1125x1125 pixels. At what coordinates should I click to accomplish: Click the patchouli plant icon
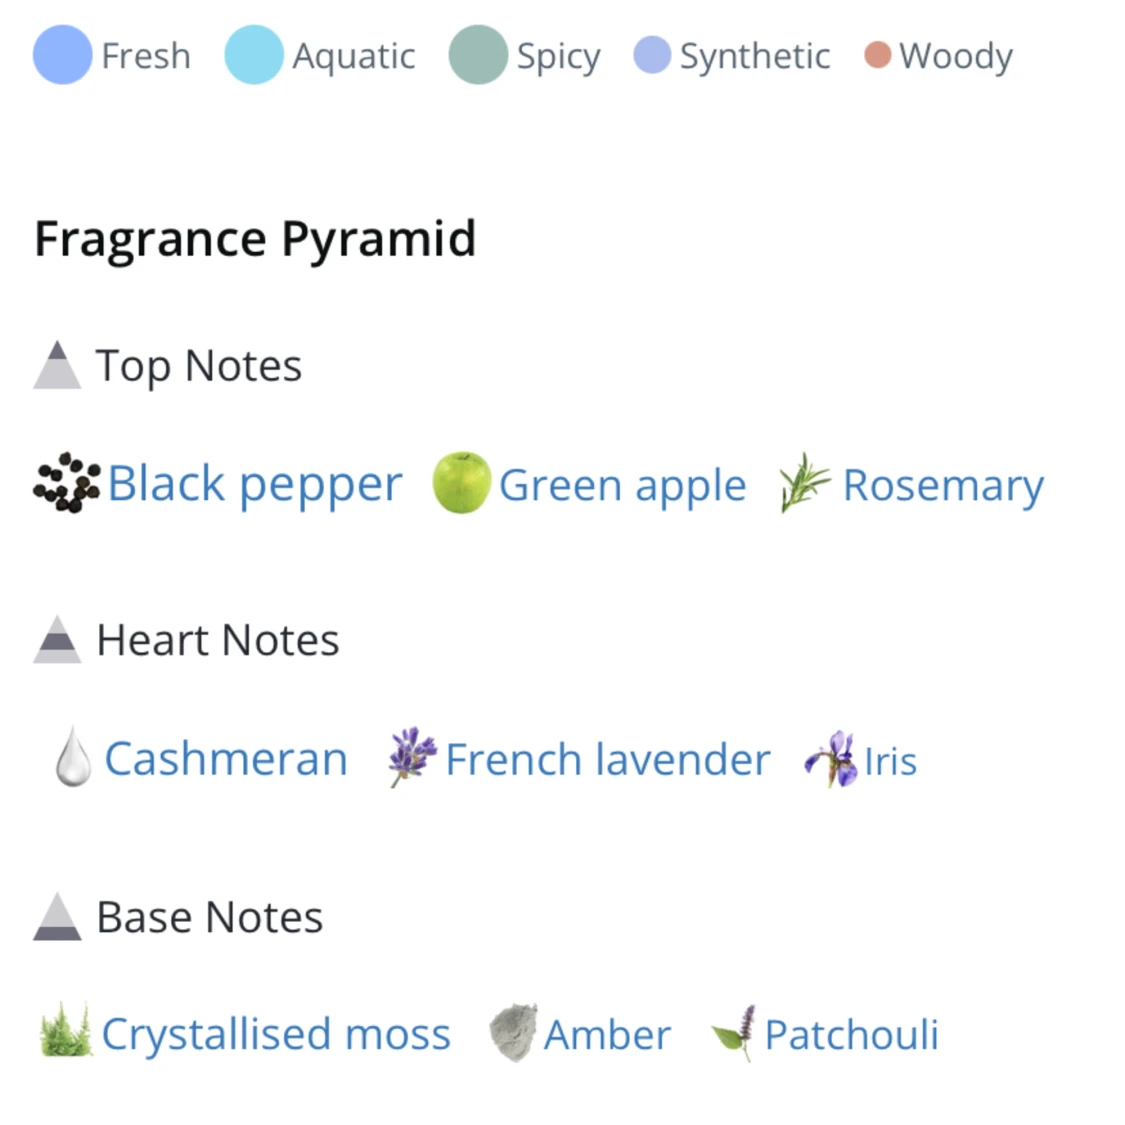735,1033
